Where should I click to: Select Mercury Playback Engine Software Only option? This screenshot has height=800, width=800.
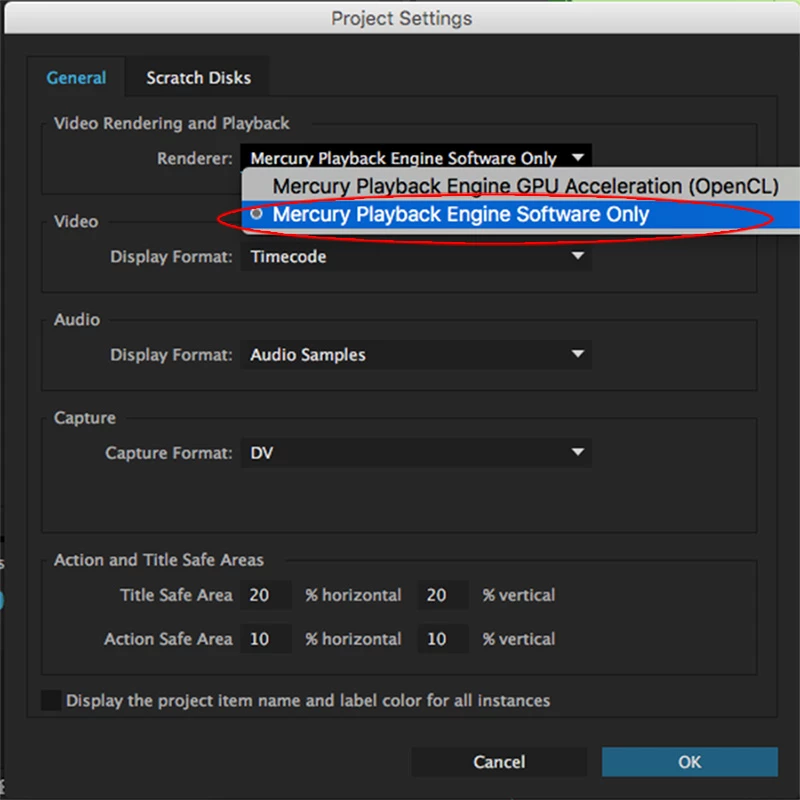pyautogui.click(x=520, y=214)
